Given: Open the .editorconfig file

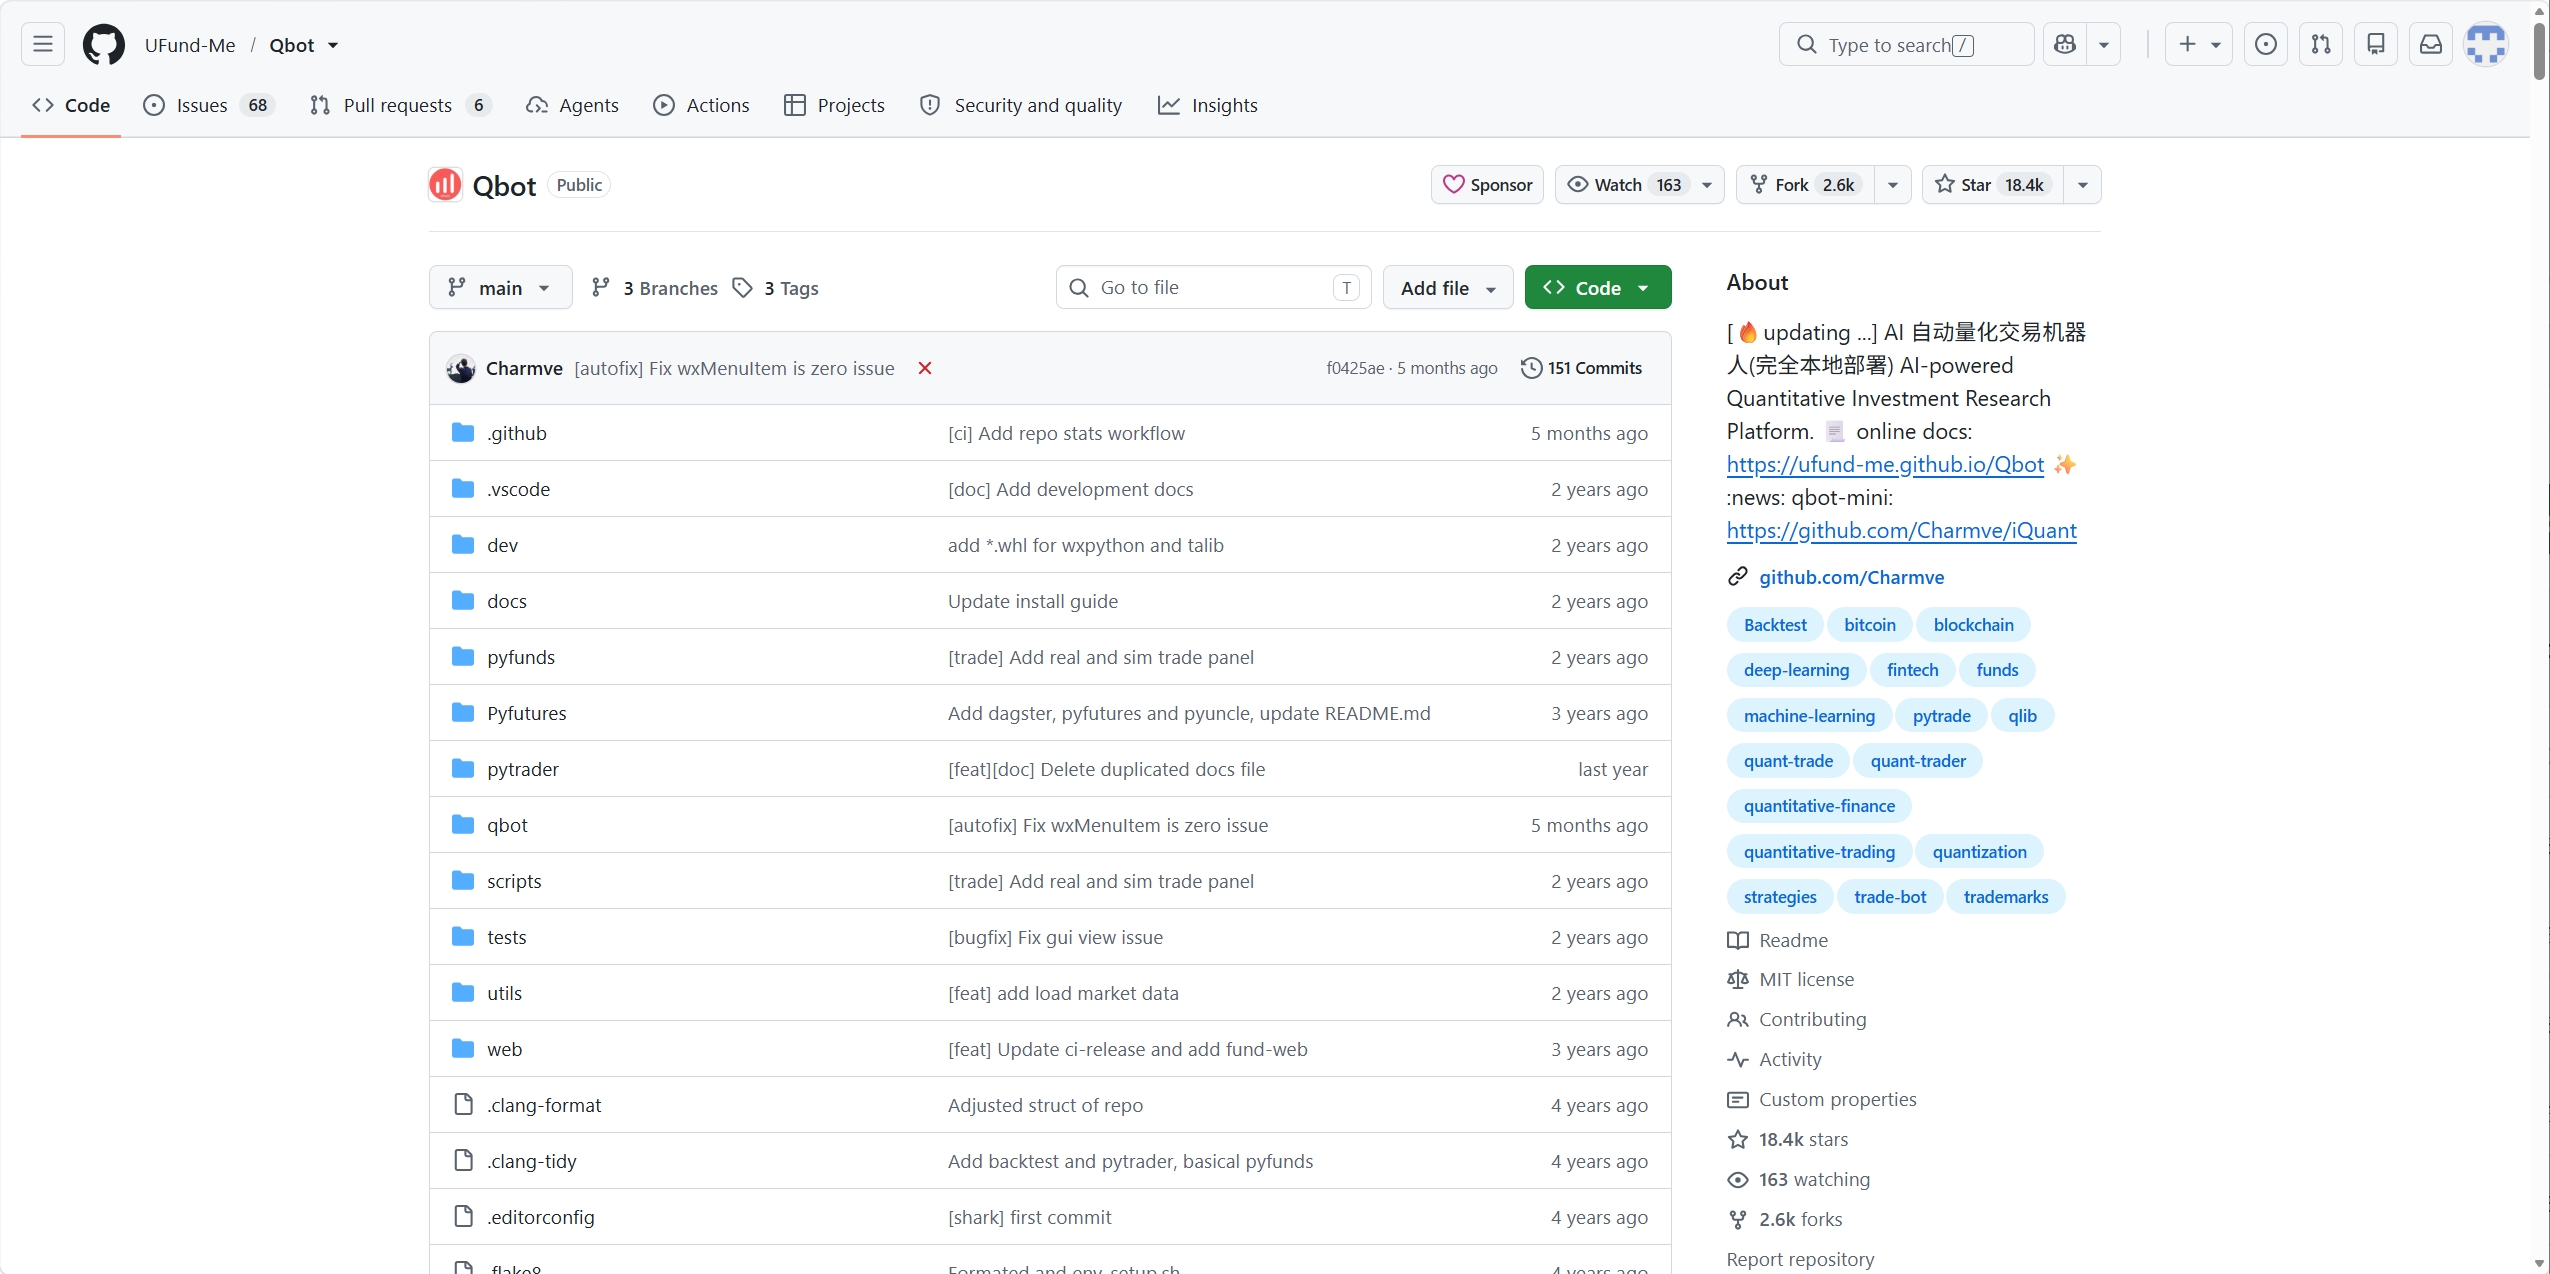Looking at the screenshot, I should [x=540, y=1217].
